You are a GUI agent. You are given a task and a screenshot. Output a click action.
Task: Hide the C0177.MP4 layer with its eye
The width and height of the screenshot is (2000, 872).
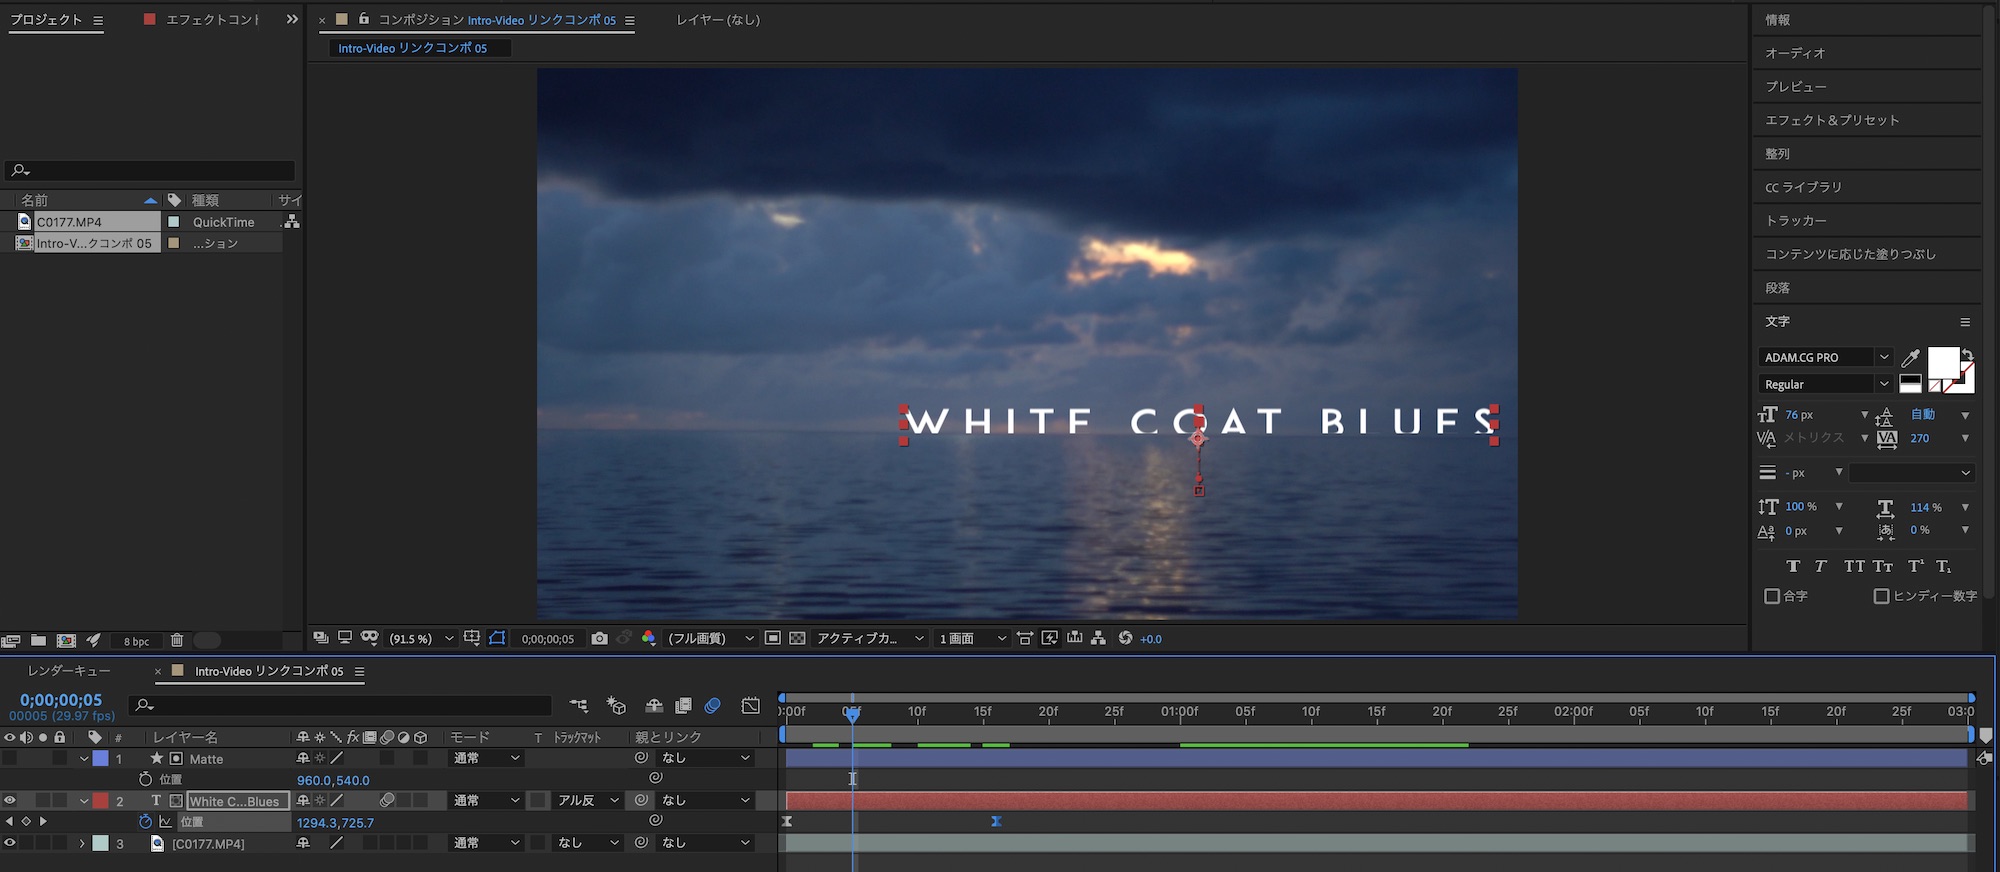(10, 843)
